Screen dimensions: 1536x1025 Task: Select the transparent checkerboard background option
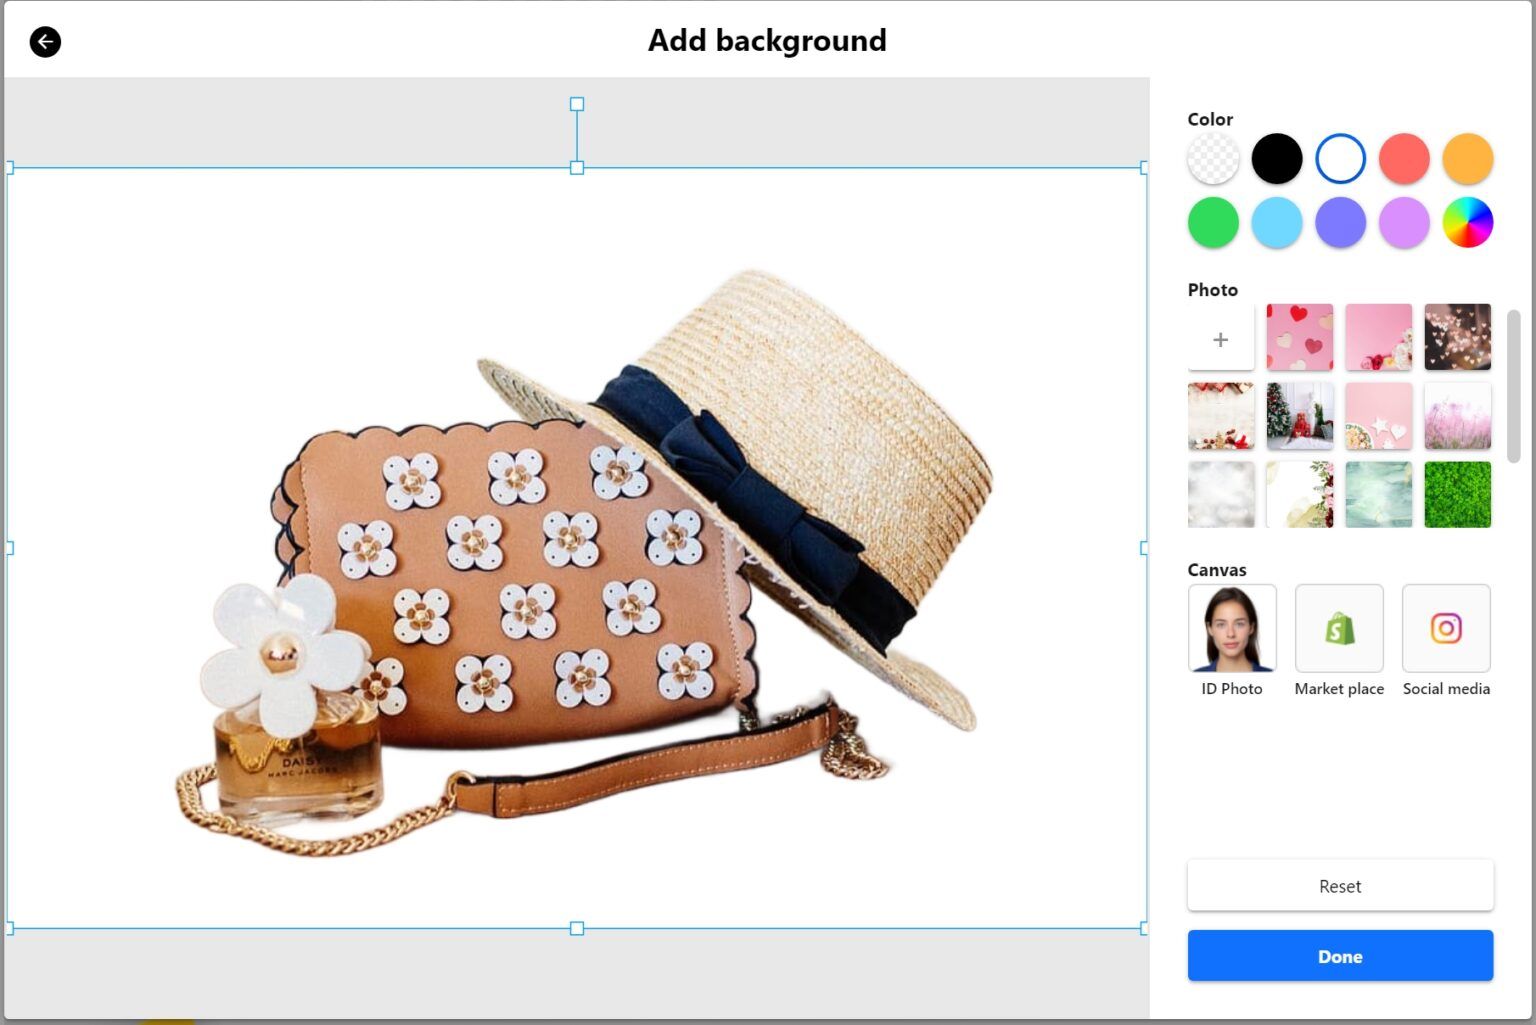(1213, 158)
